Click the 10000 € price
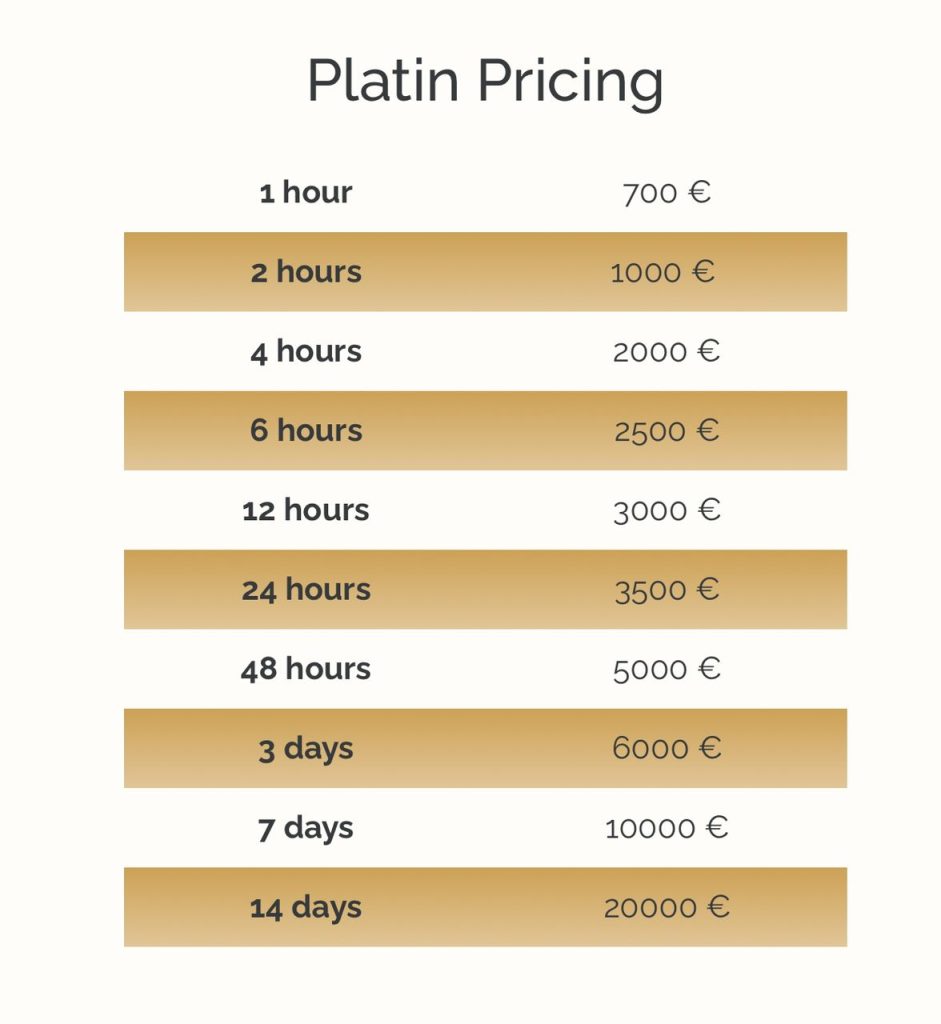The height and width of the screenshot is (1024, 941). (x=666, y=828)
